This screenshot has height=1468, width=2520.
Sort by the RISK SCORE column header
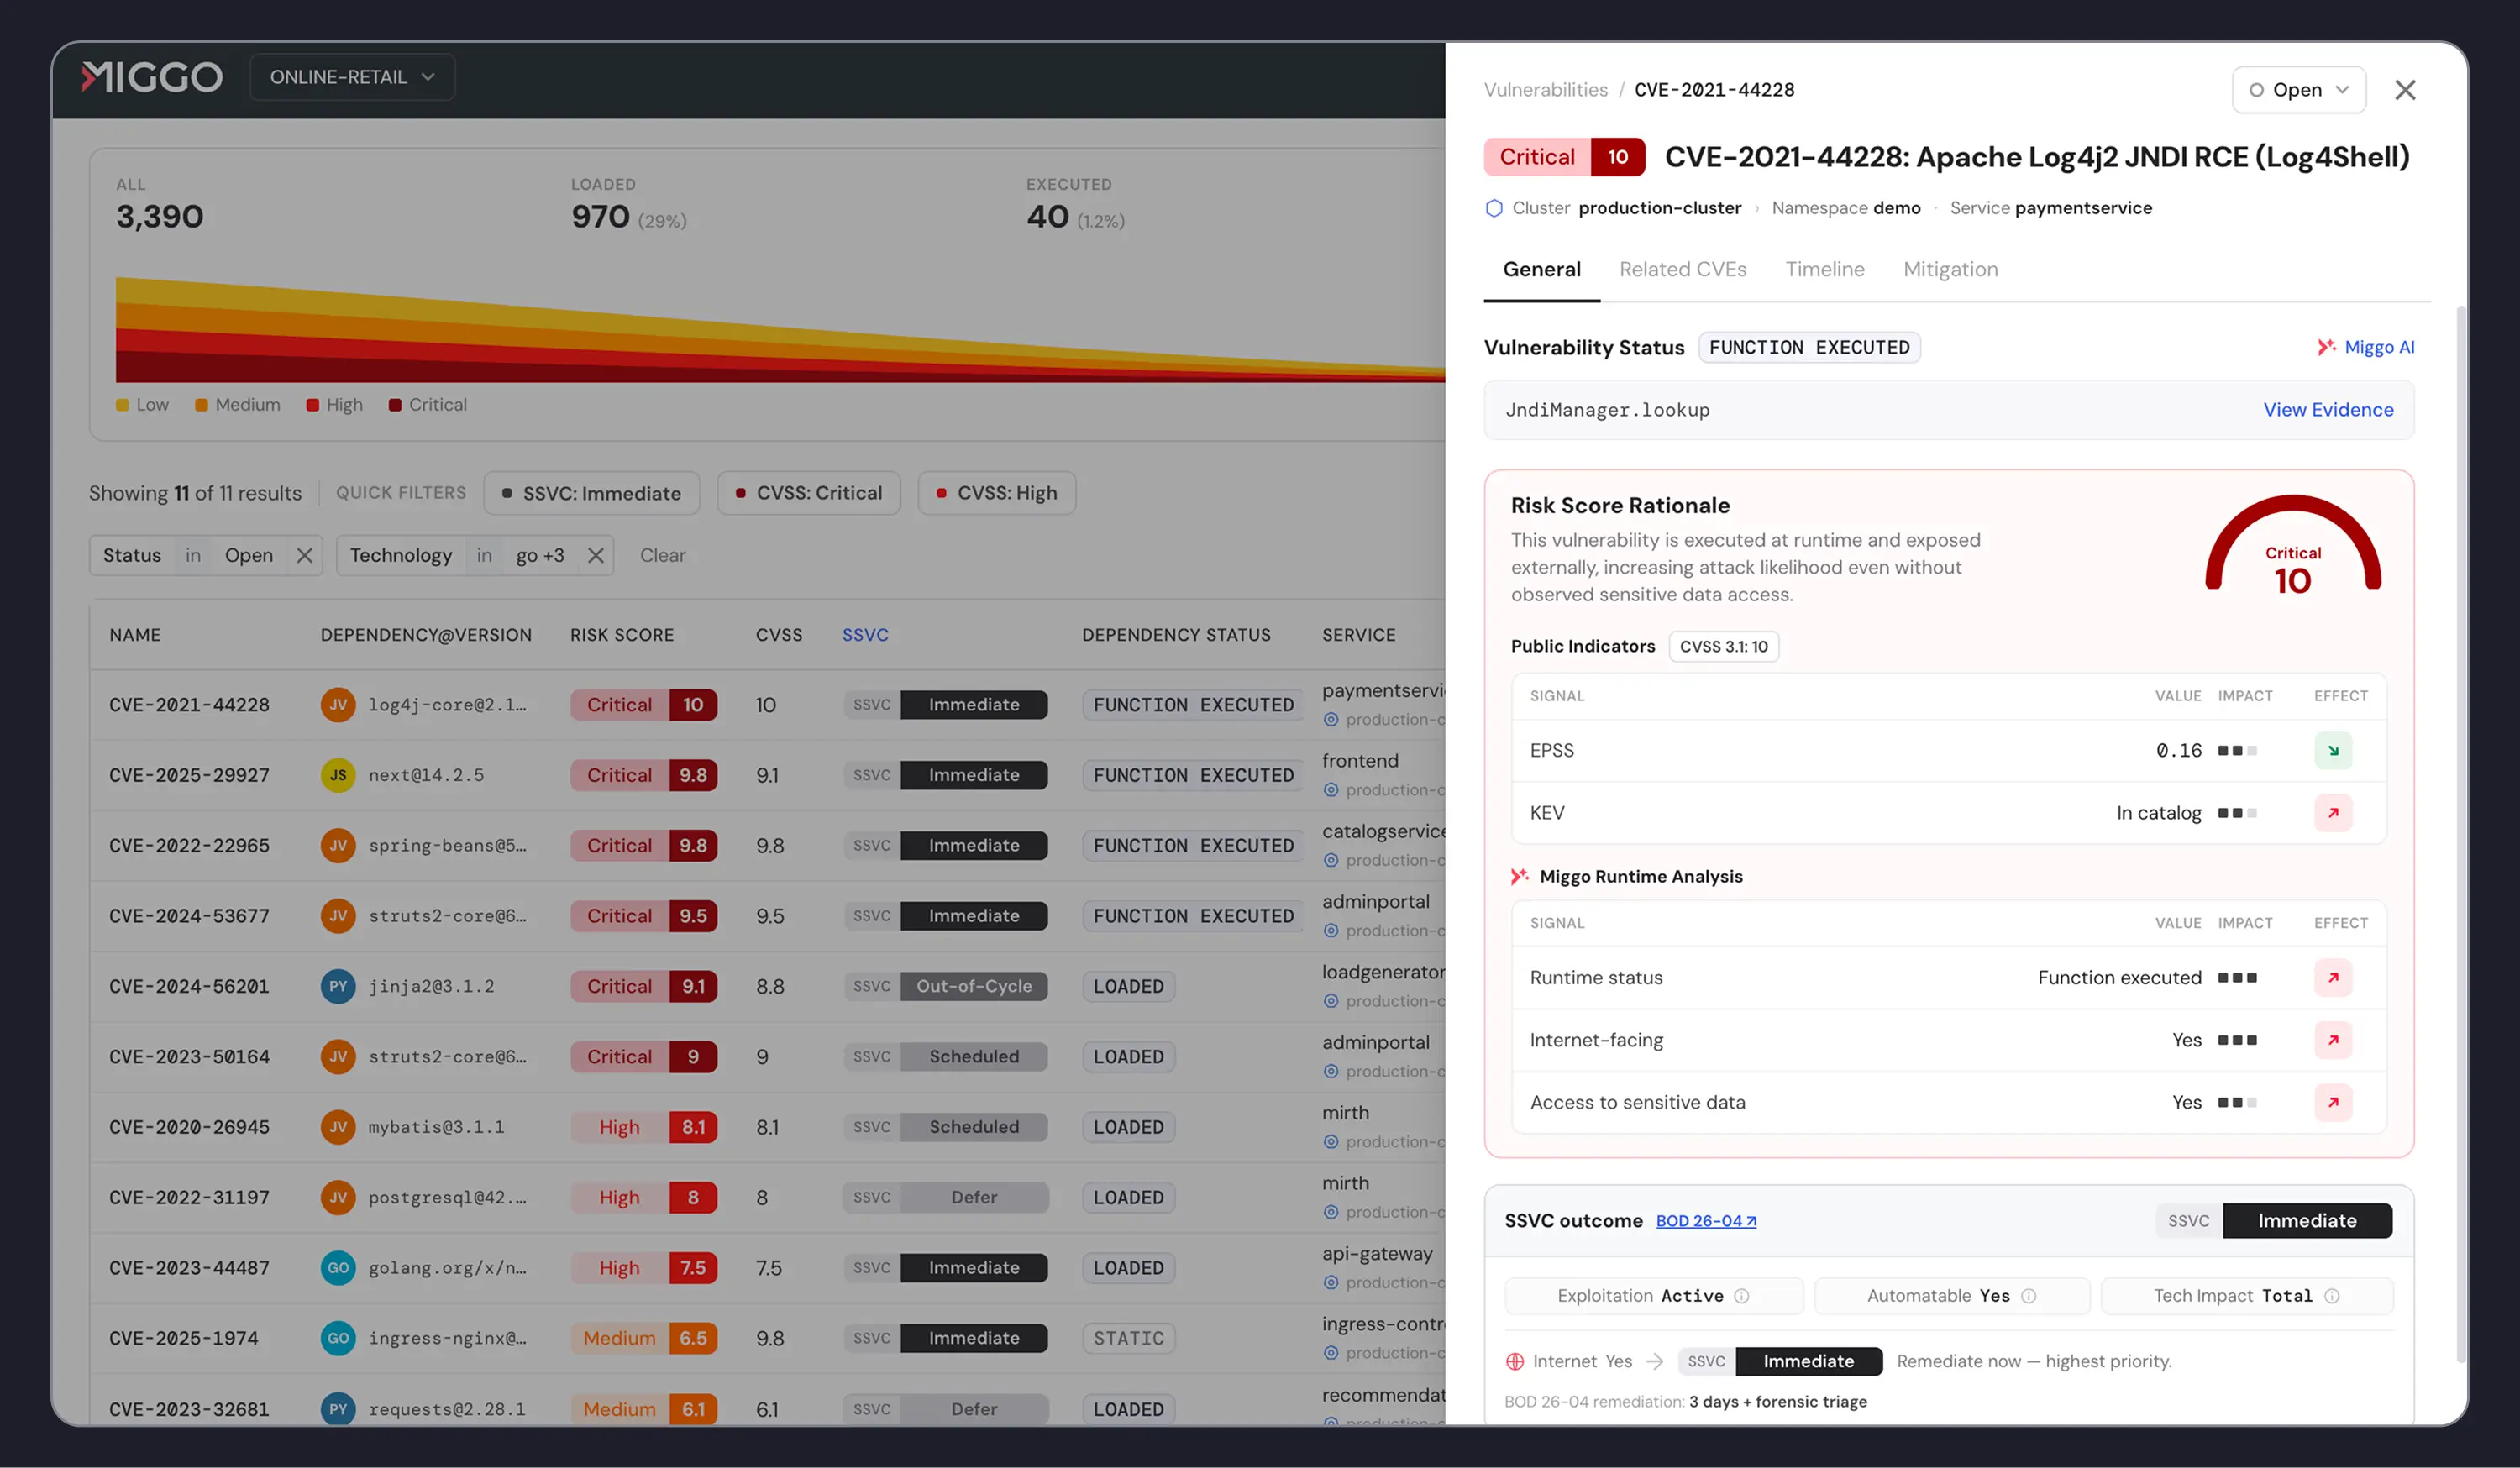pyautogui.click(x=621, y=635)
